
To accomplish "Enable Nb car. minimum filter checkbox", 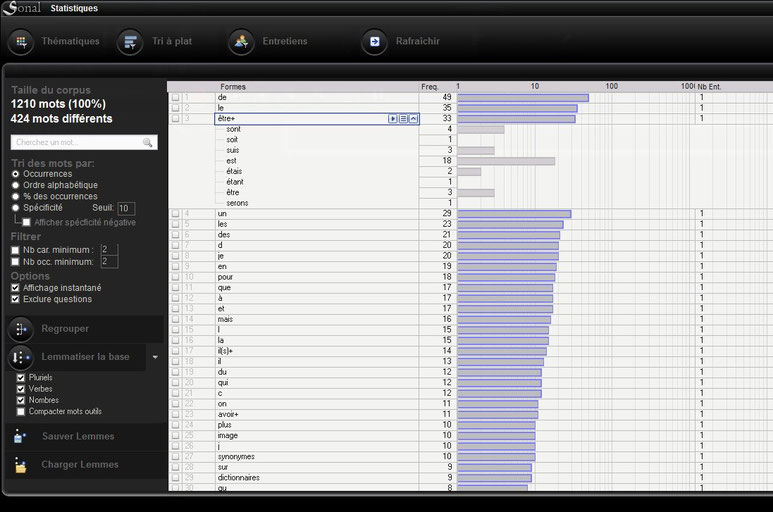I will coord(15,250).
